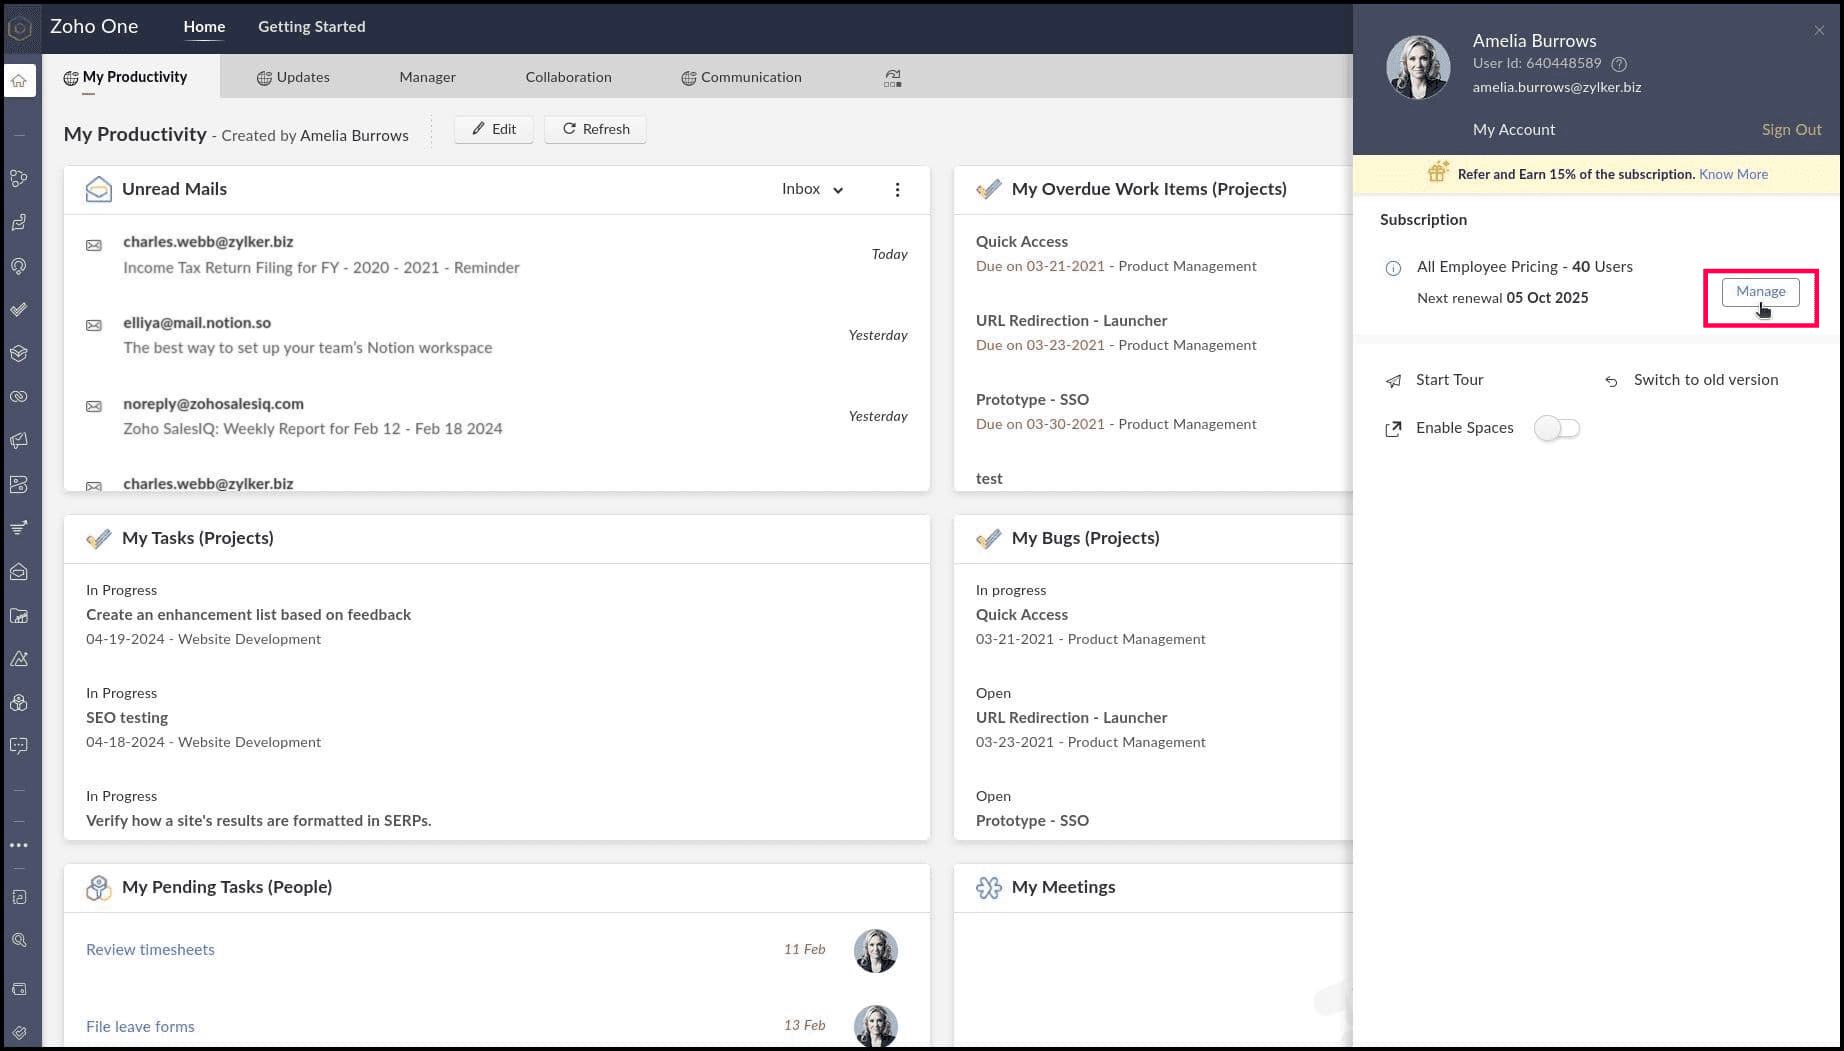
Task: Open Unread Mails widget three-dot menu
Action: pyautogui.click(x=897, y=190)
